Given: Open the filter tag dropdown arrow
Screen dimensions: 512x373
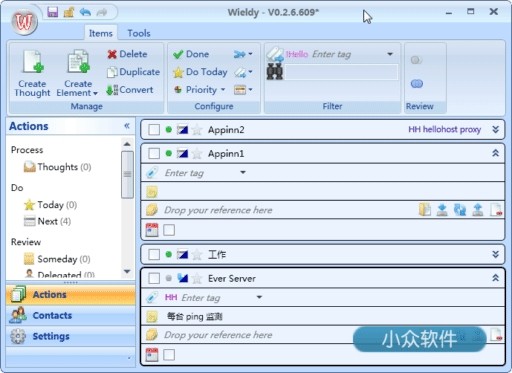Looking at the screenshot, I should coord(390,54).
